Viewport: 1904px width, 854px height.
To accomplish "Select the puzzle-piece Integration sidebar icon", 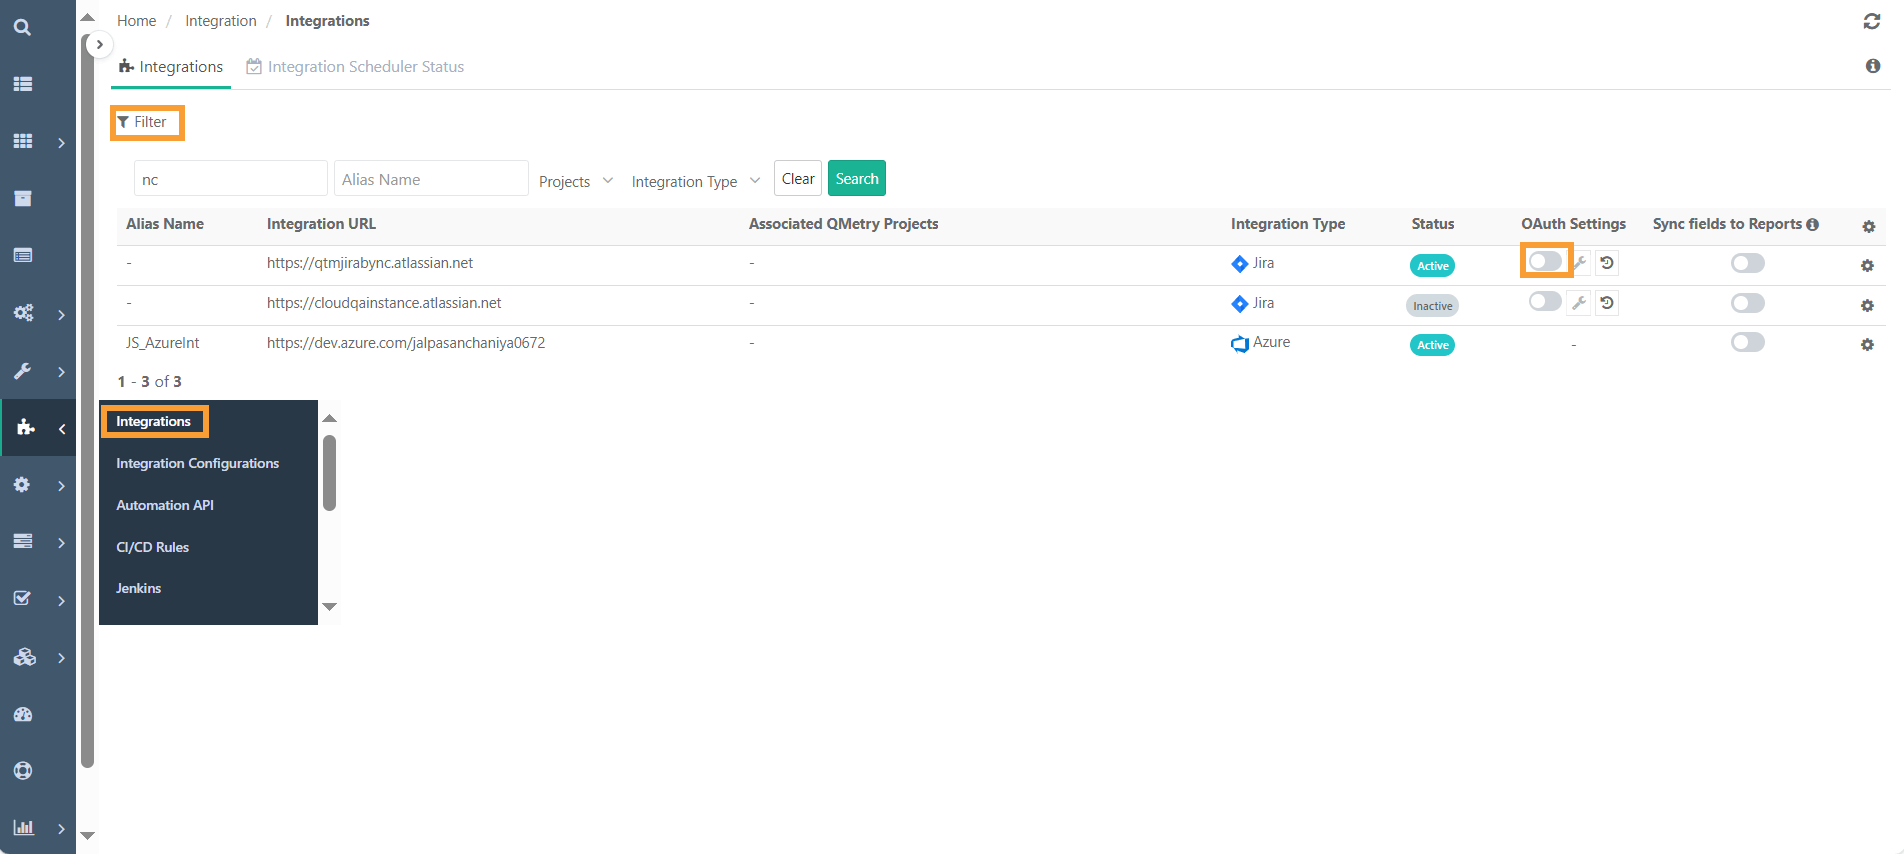I will coord(25,427).
